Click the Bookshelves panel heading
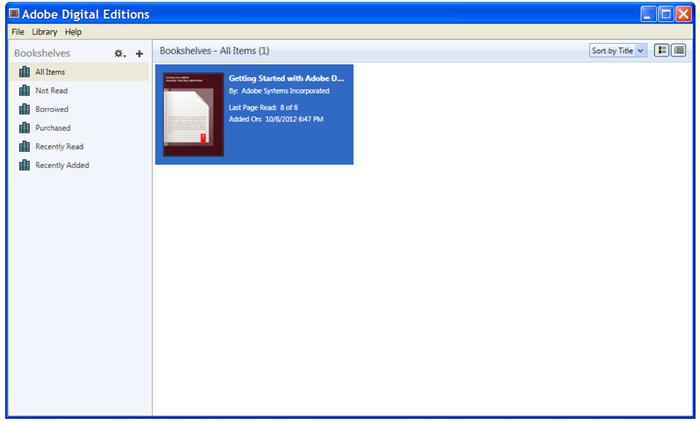Viewport: 700px width, 422px height. coord(42,54)
